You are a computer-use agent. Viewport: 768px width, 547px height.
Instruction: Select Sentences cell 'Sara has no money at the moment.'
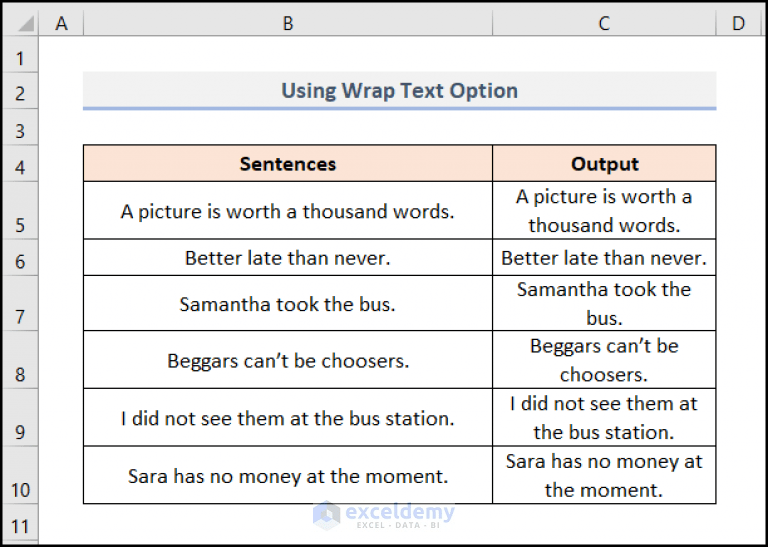point(288,475)
